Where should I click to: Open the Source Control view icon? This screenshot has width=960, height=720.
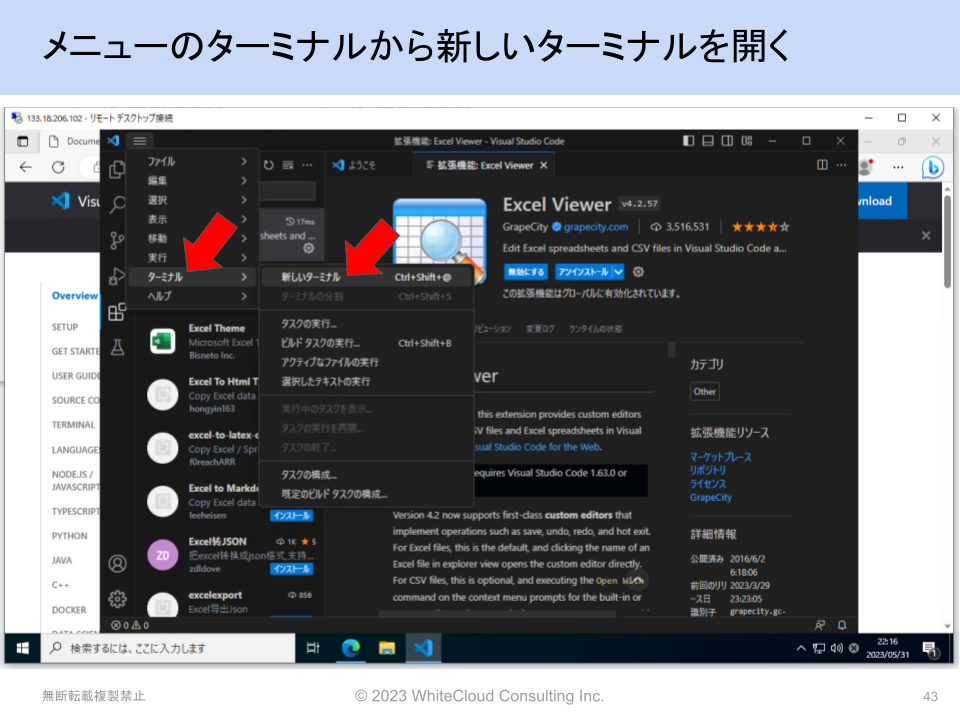pos(117,240)
